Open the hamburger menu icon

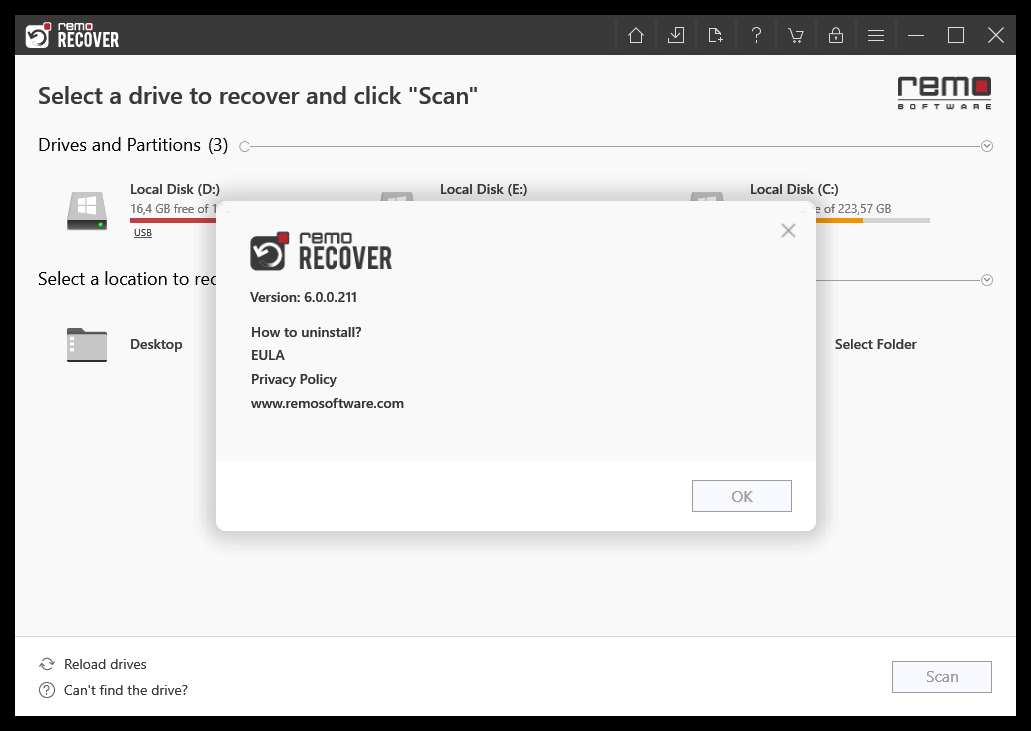876,35
